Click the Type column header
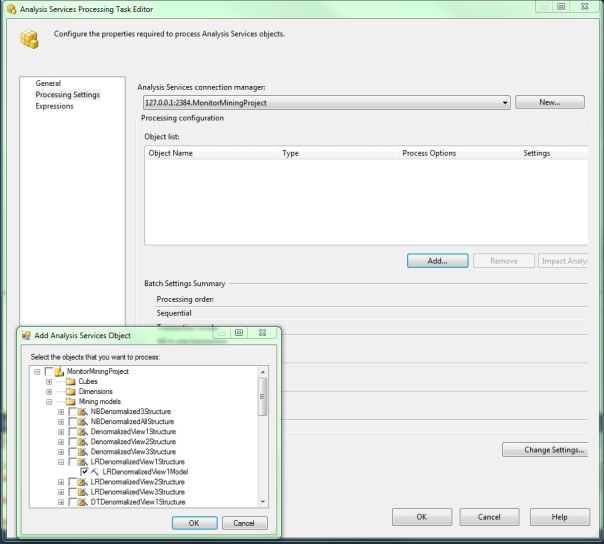This screenshot has height=544, width=604. point(339,153)
